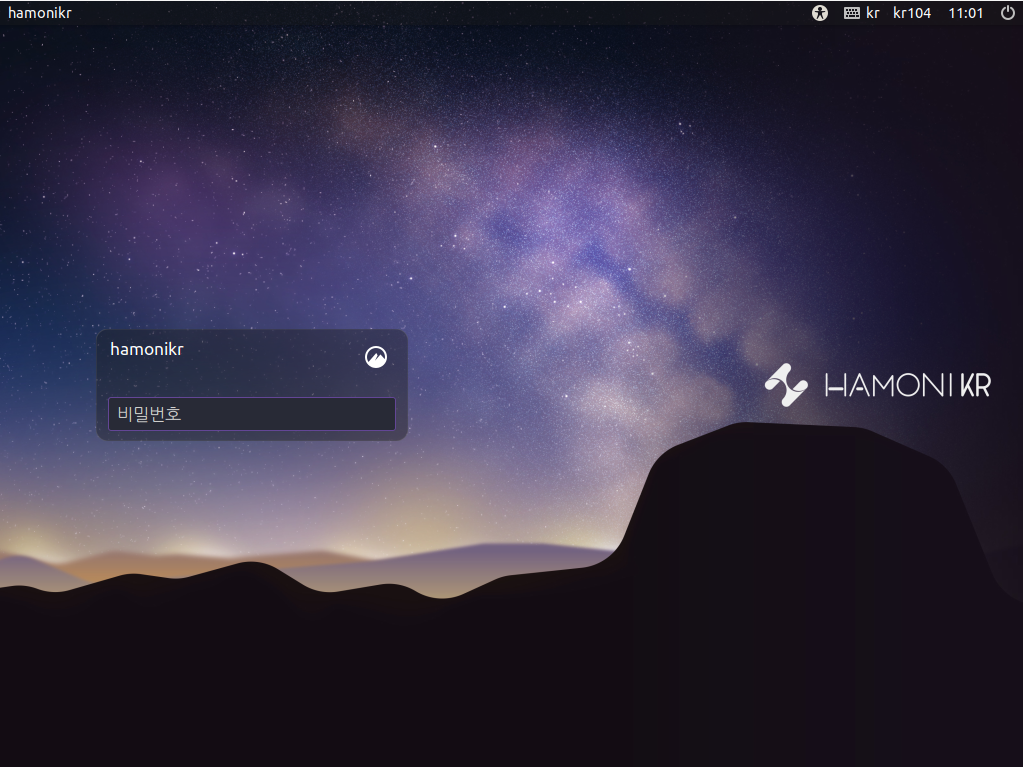The height and width of the screenshot is (767, 1023).
Task: Focus the 비밀번호 password field
Action: click(251, 414)
